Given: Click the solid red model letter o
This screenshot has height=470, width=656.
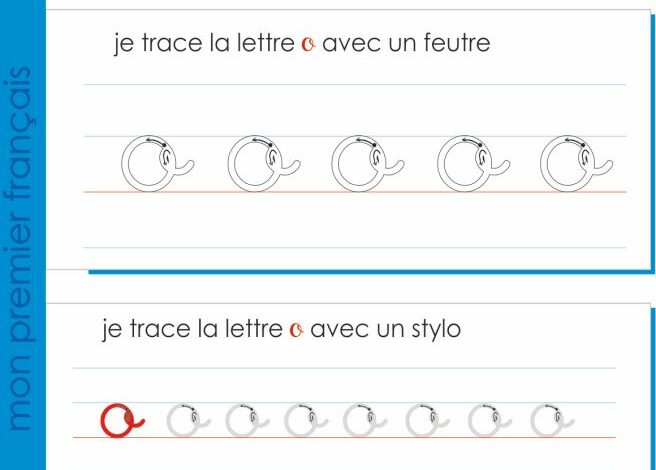Looking at the screenshot, I should point(123,421).
